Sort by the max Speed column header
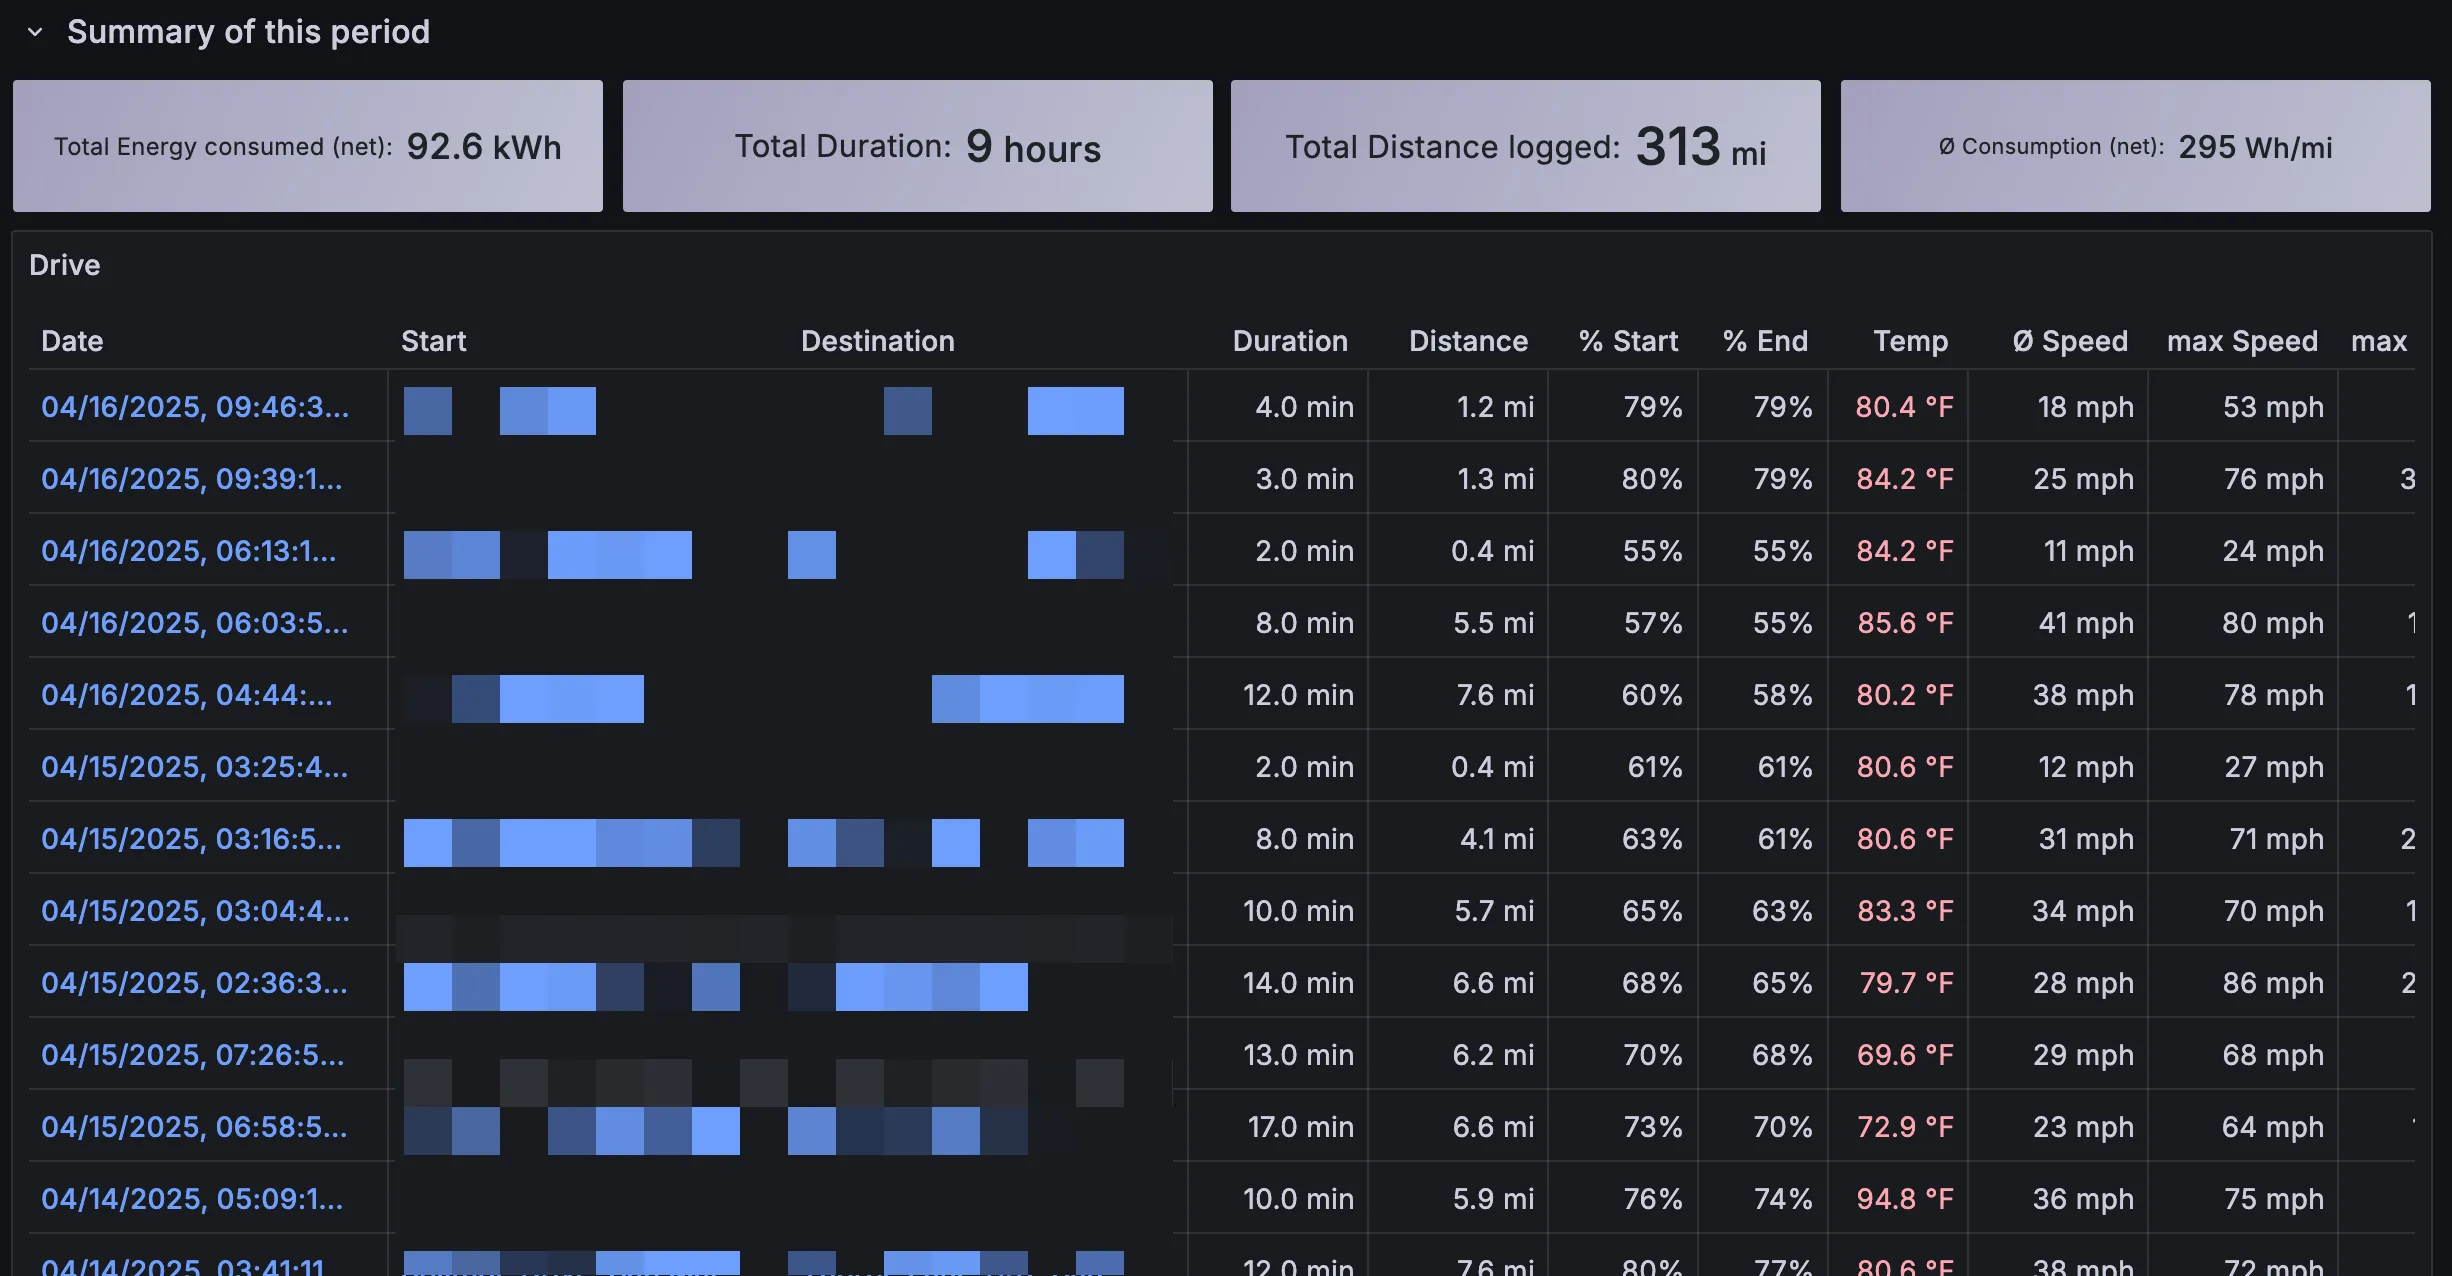 2242,341
